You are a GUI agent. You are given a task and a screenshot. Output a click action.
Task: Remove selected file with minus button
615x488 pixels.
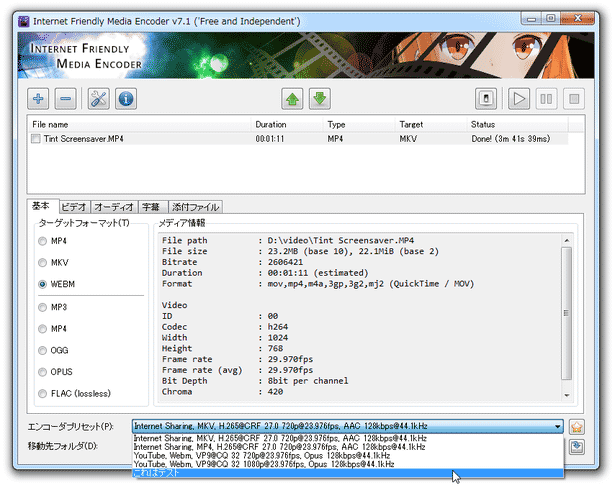66,98
